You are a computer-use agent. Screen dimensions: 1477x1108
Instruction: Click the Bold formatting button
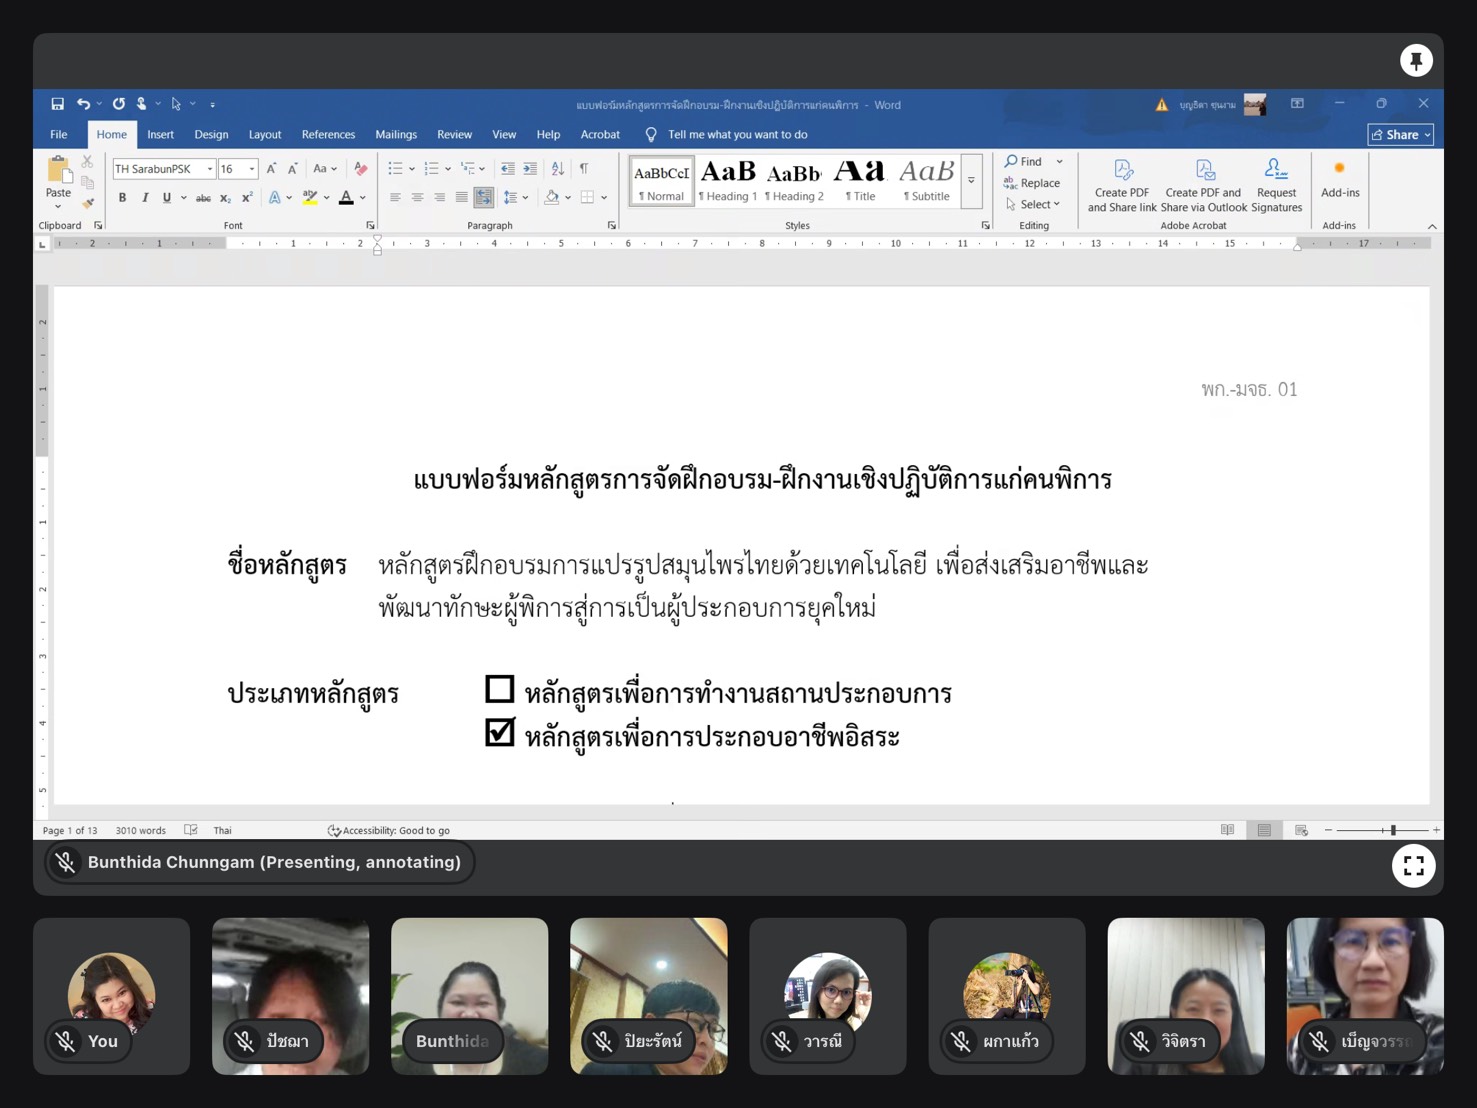point(122,198)
